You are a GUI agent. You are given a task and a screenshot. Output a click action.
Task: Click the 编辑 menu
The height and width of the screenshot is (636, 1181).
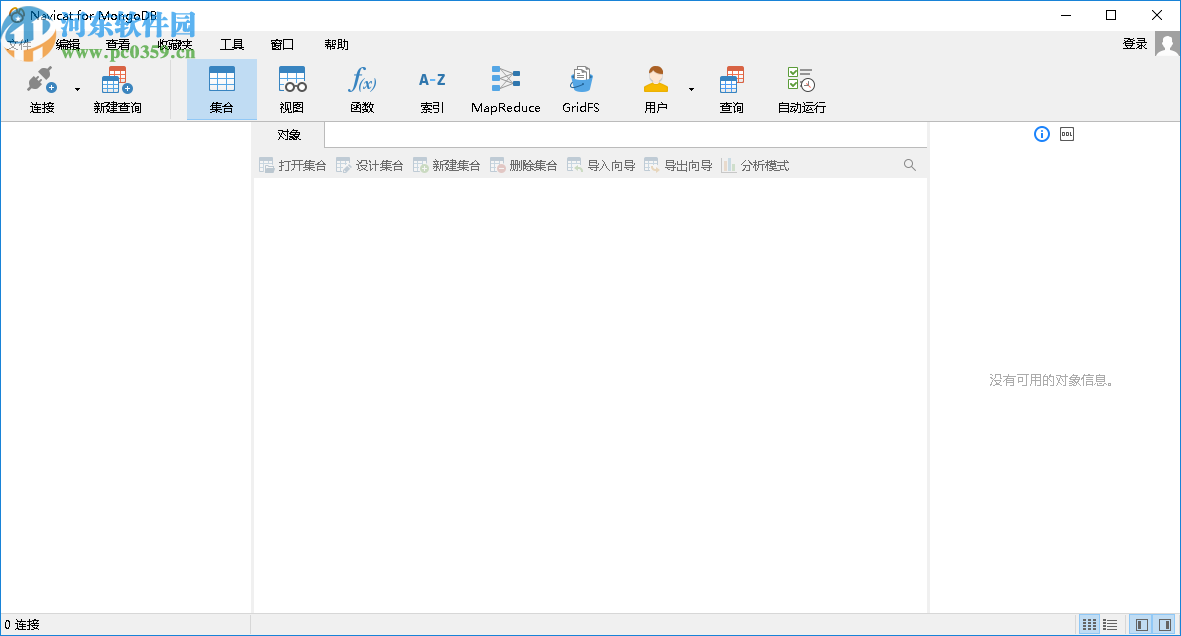[x=68, y=44]
